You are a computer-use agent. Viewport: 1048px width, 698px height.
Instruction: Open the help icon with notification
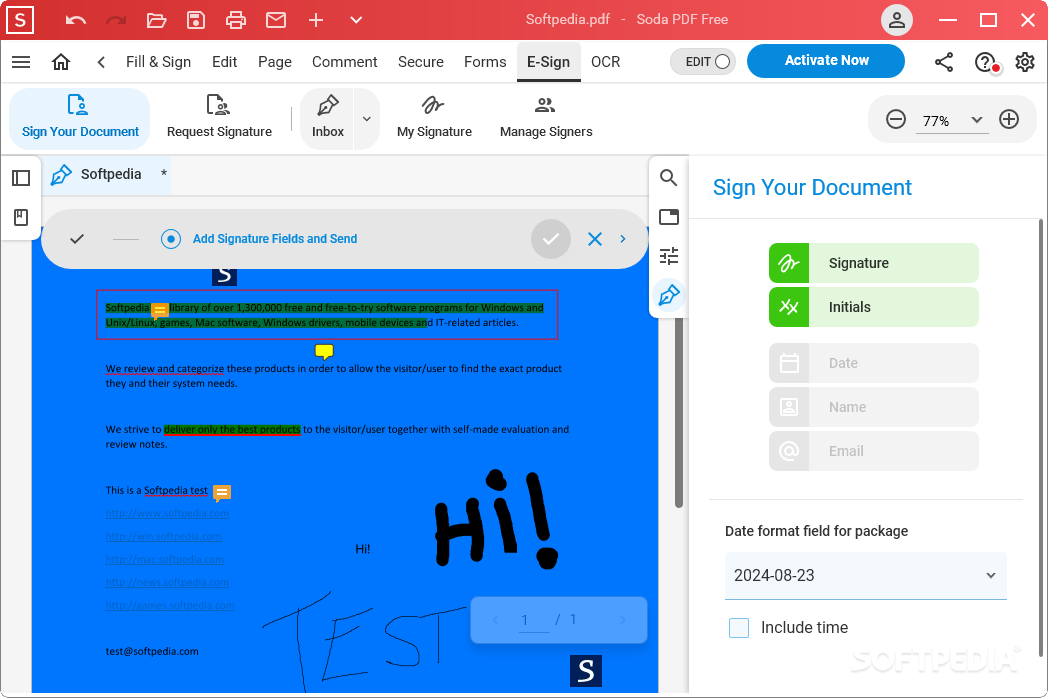tap(985, 62)
